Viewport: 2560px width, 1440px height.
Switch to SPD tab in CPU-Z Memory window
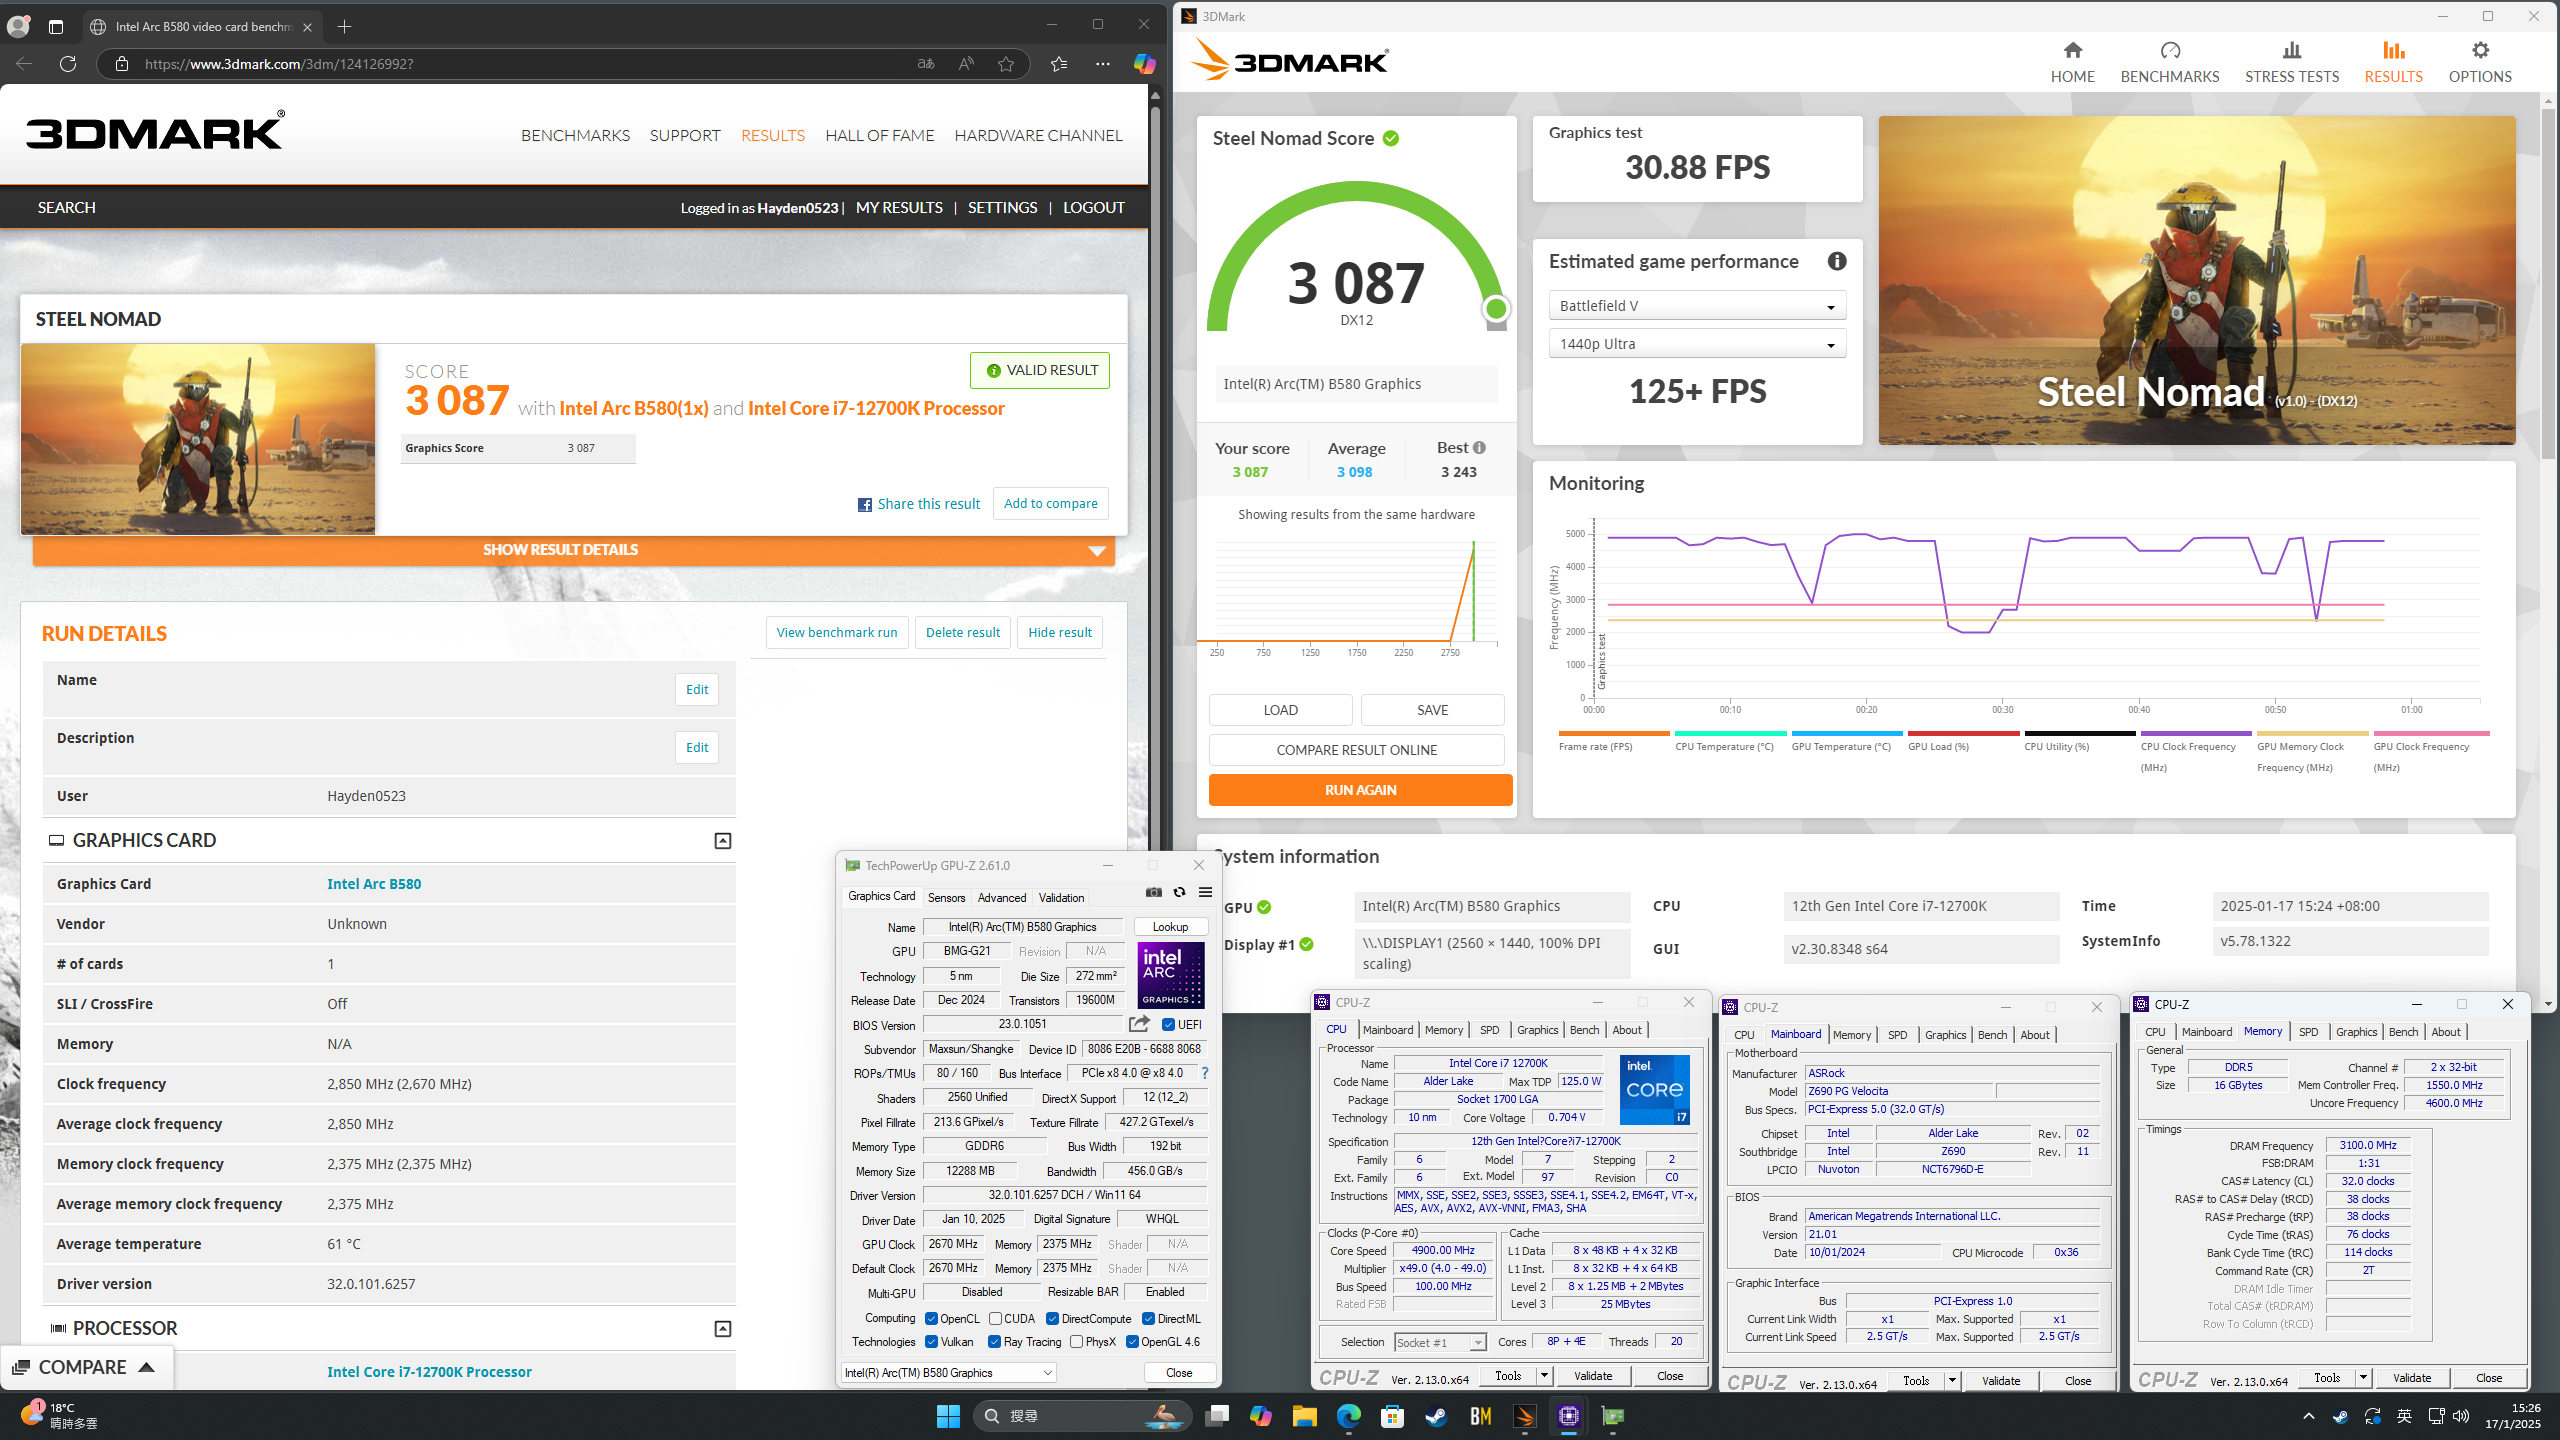2308,1032
